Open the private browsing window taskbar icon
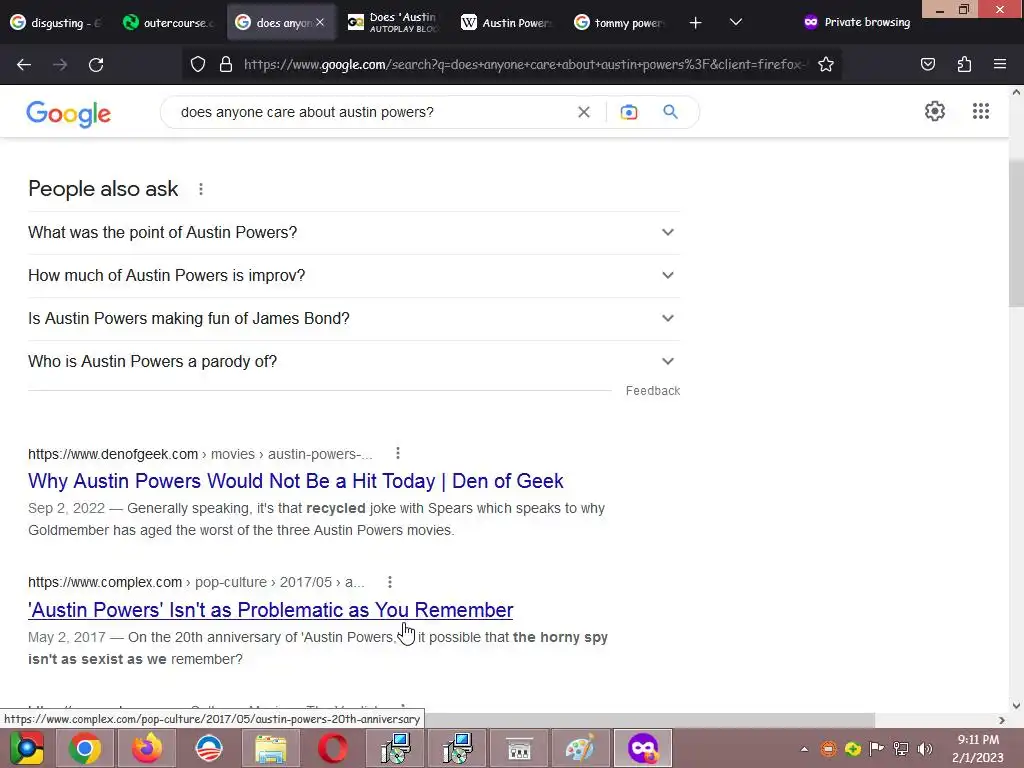 [x=643, y=748]
